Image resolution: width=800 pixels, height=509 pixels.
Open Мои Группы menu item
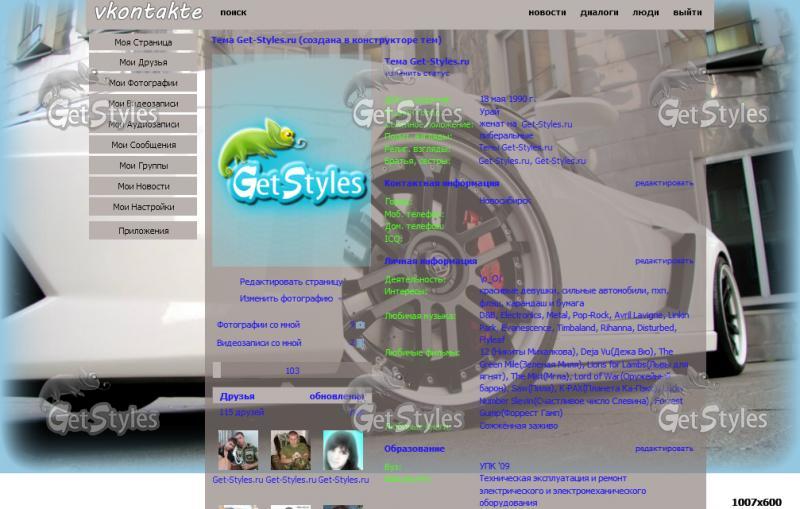coord(143,166)
